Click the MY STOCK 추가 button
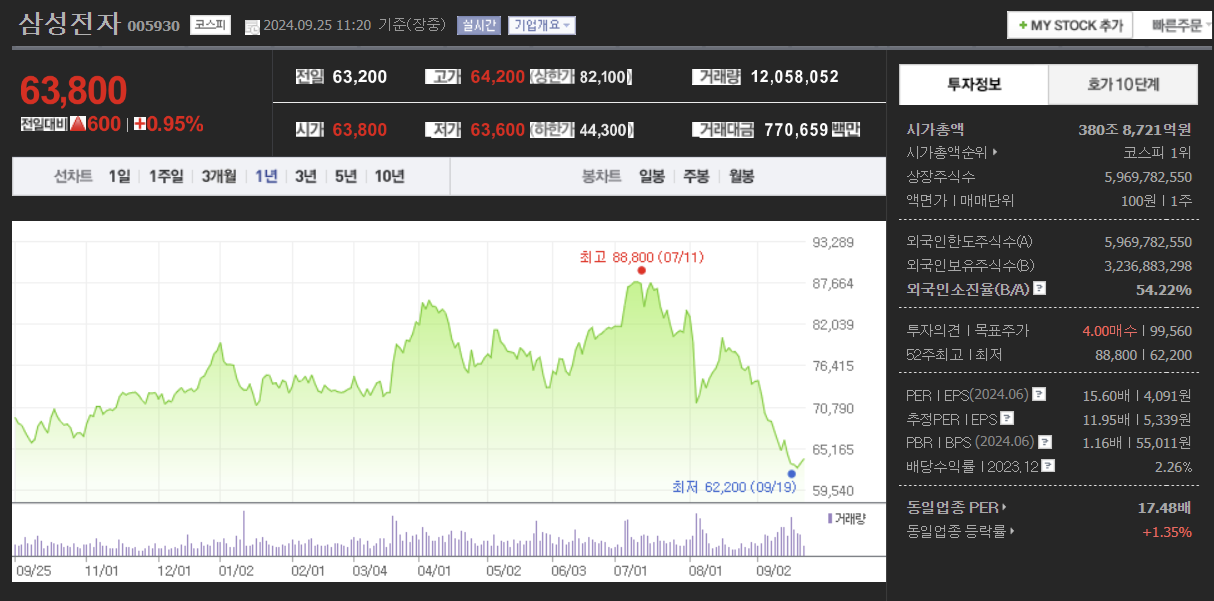Image resolution: width=1214 pixels, height=601 pixels. pos(1070,24)
